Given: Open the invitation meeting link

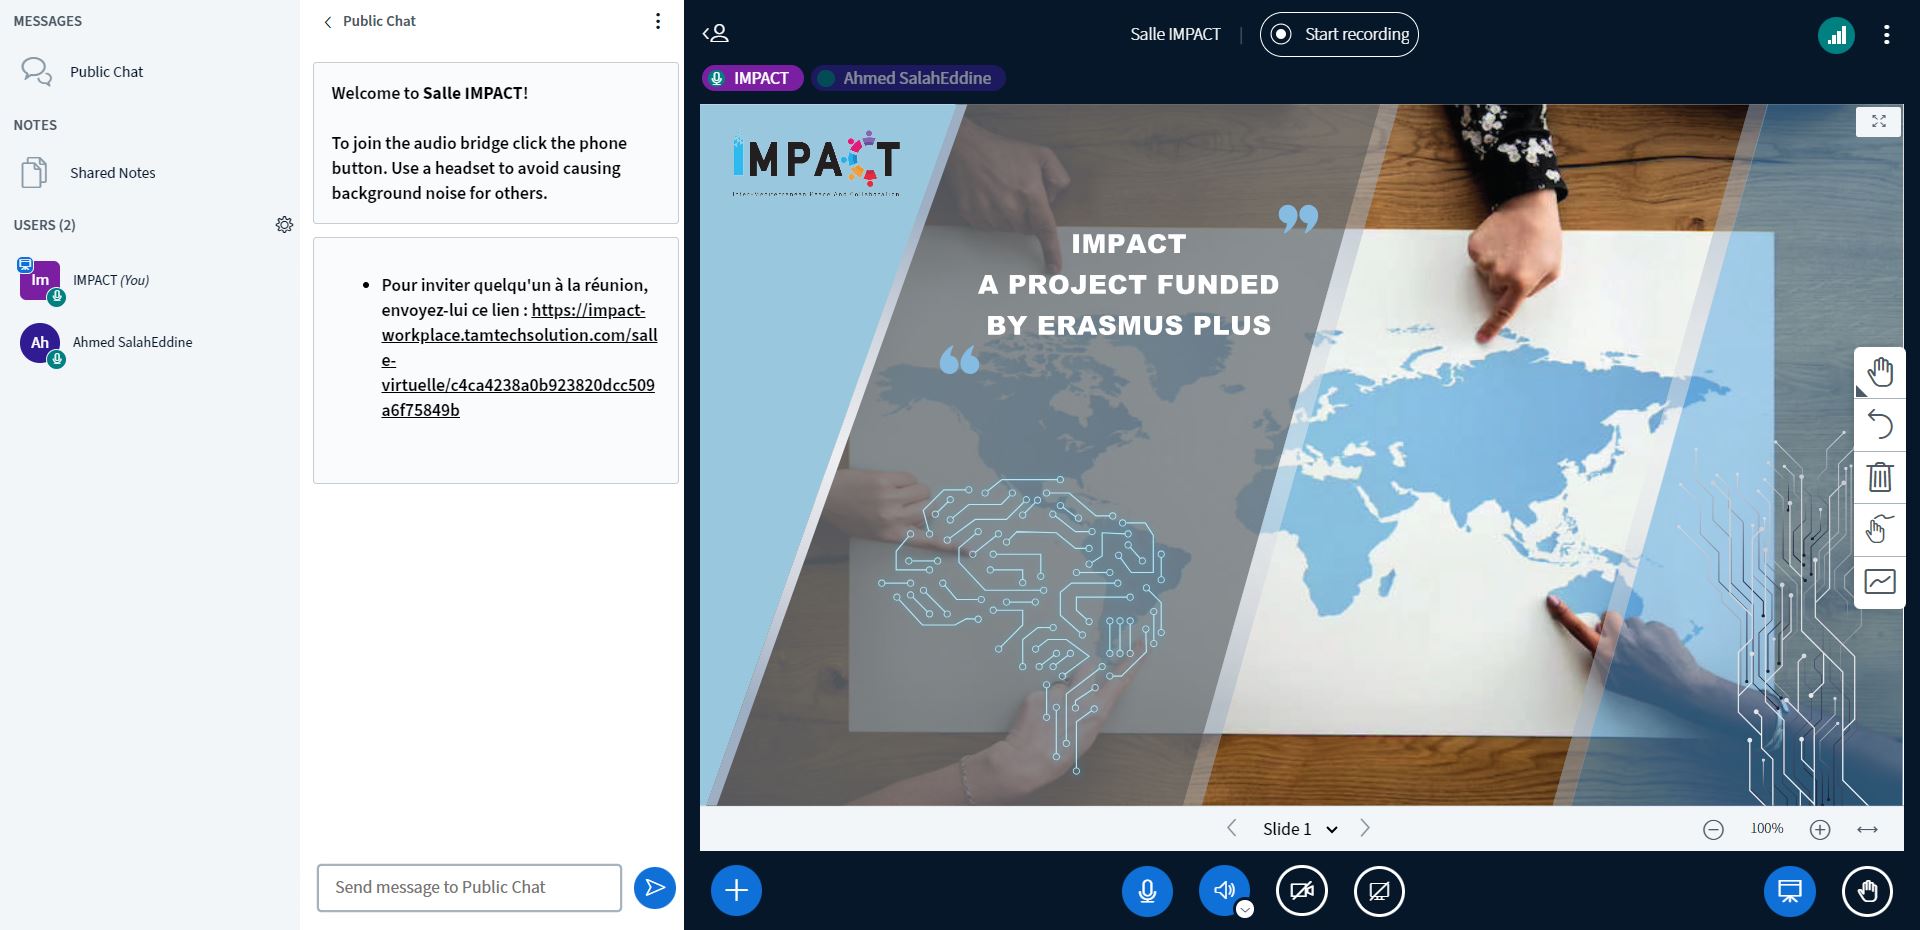Looking at the screenshot, I should [x=518, y=360].
